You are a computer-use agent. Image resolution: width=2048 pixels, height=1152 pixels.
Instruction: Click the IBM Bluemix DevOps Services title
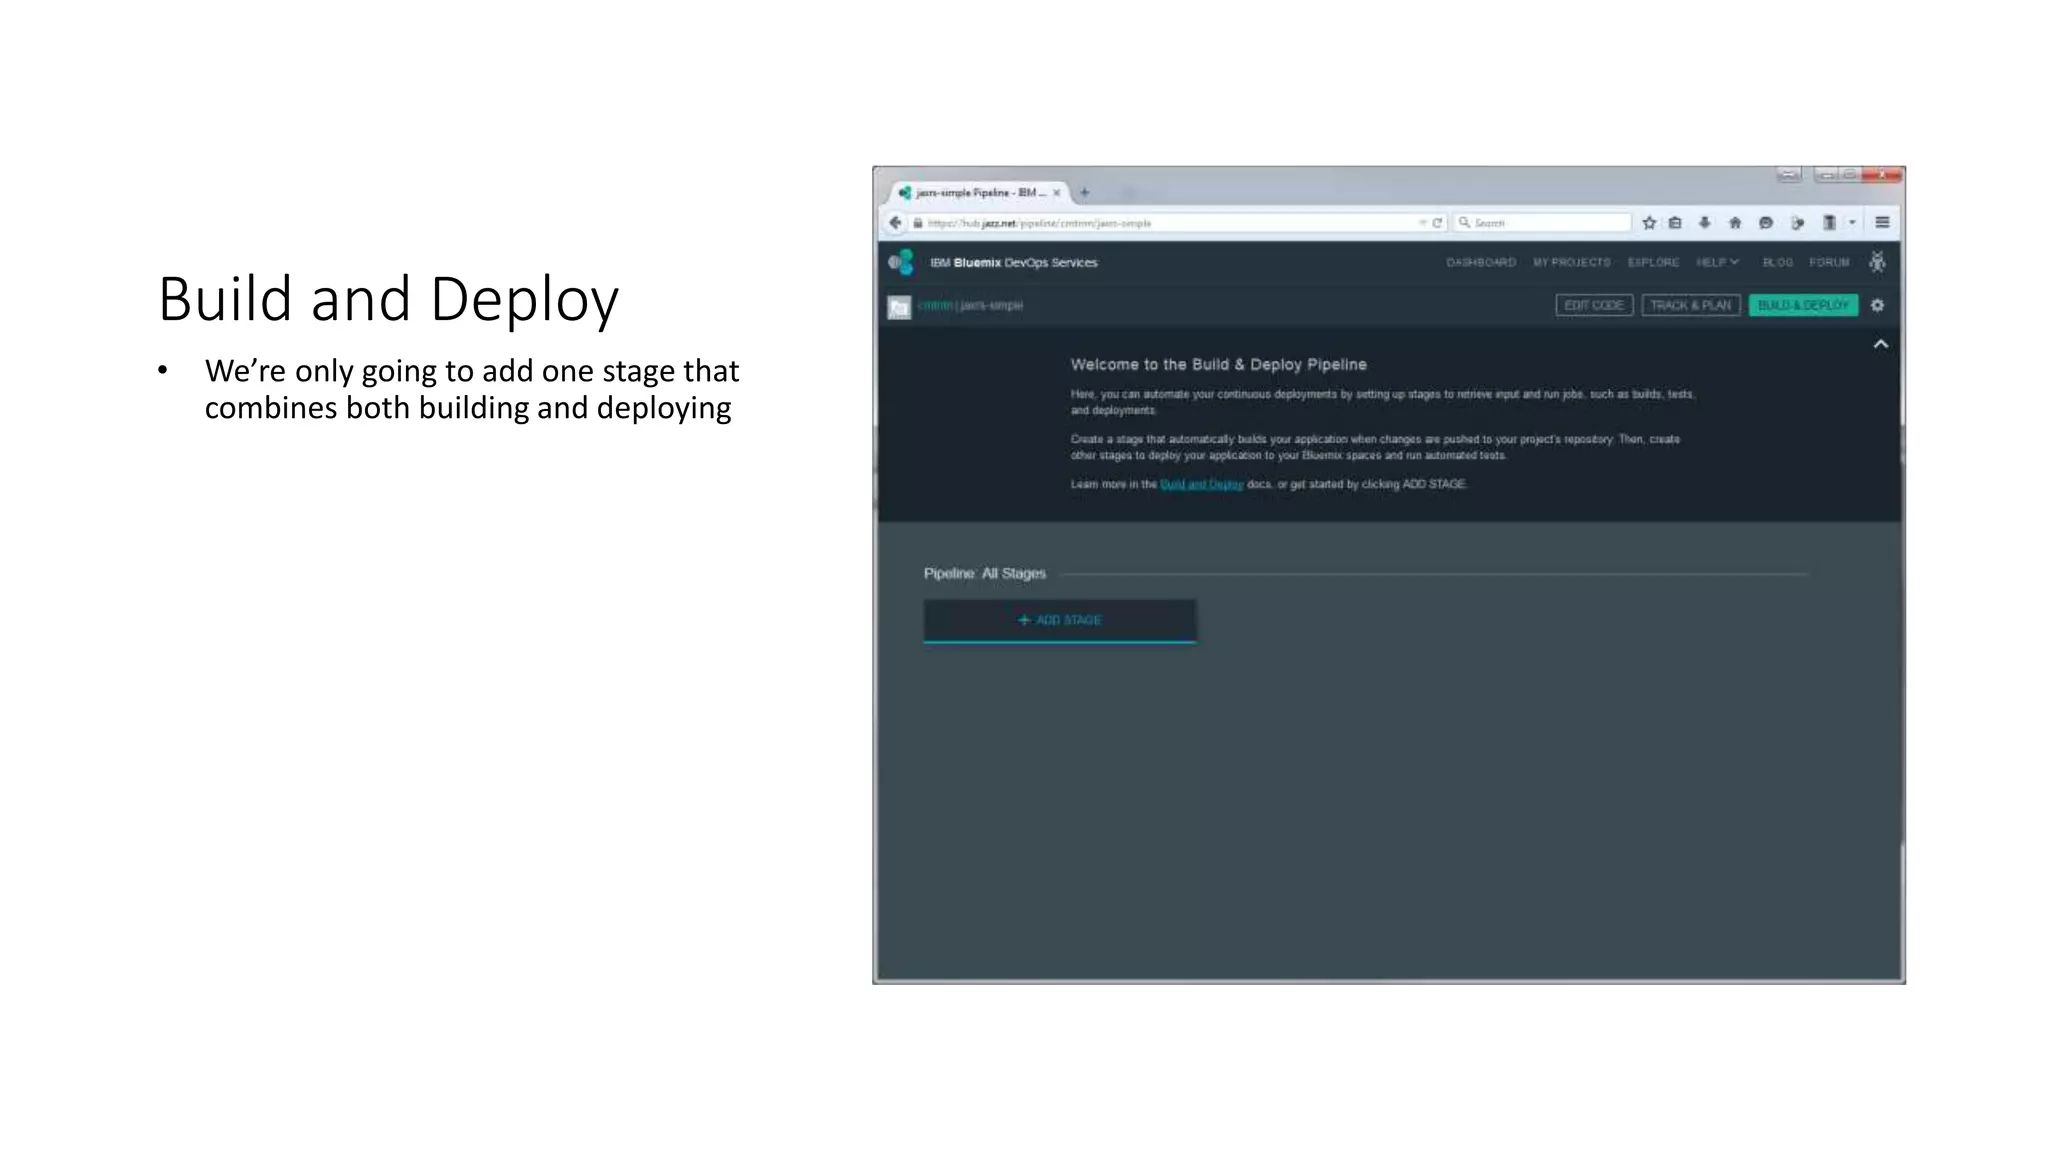[x=1014, y=262]
